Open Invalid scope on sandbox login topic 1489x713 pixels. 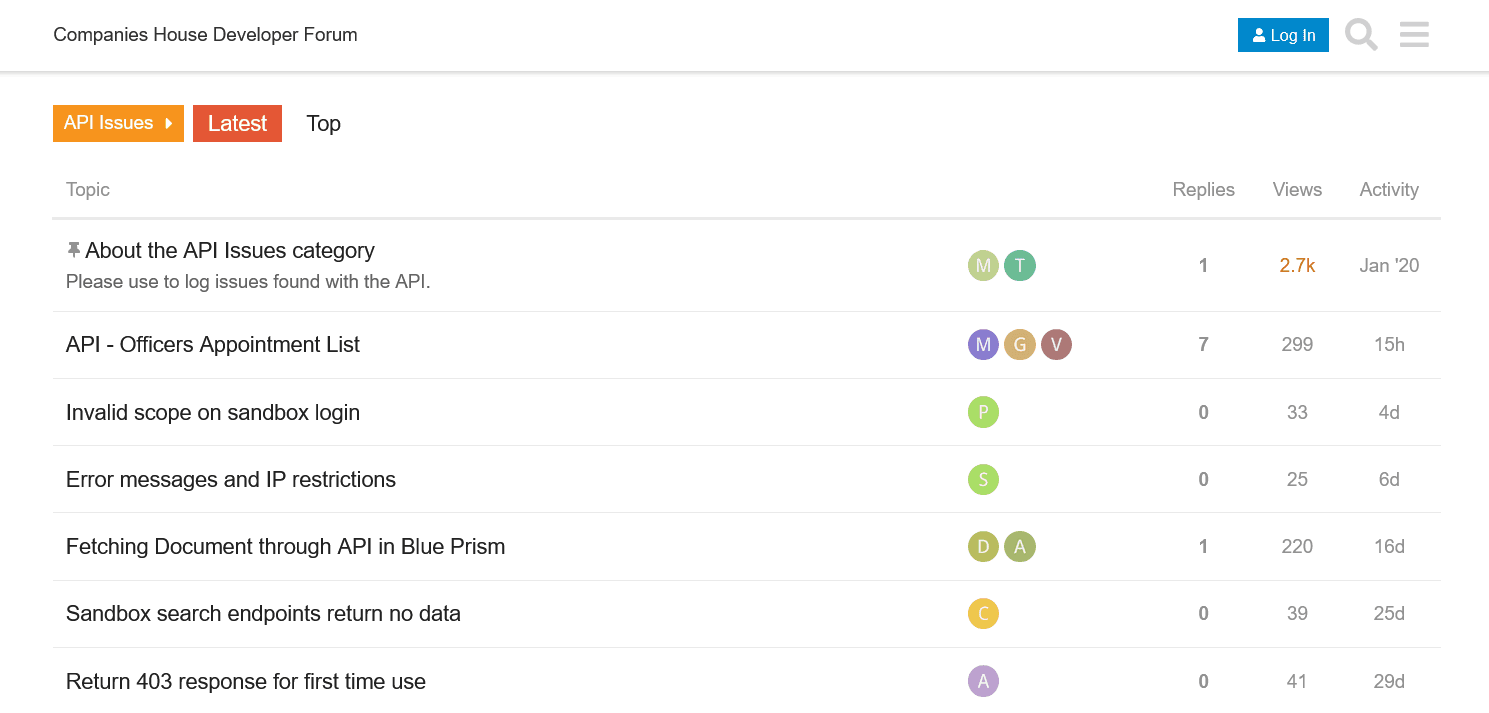coord(213,412)
